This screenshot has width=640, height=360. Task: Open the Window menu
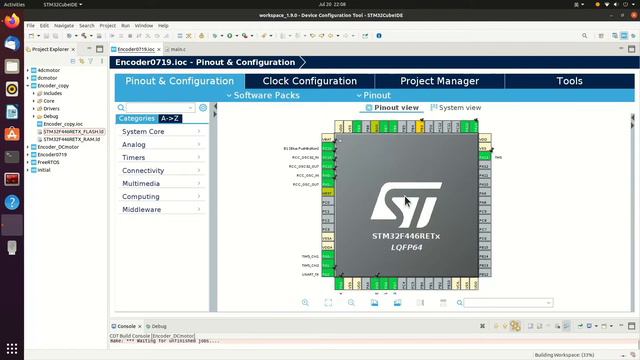point(144,26)
